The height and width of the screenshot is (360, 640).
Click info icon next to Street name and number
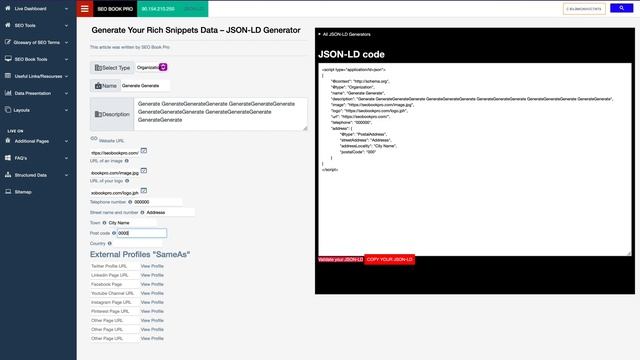point(142,213)
